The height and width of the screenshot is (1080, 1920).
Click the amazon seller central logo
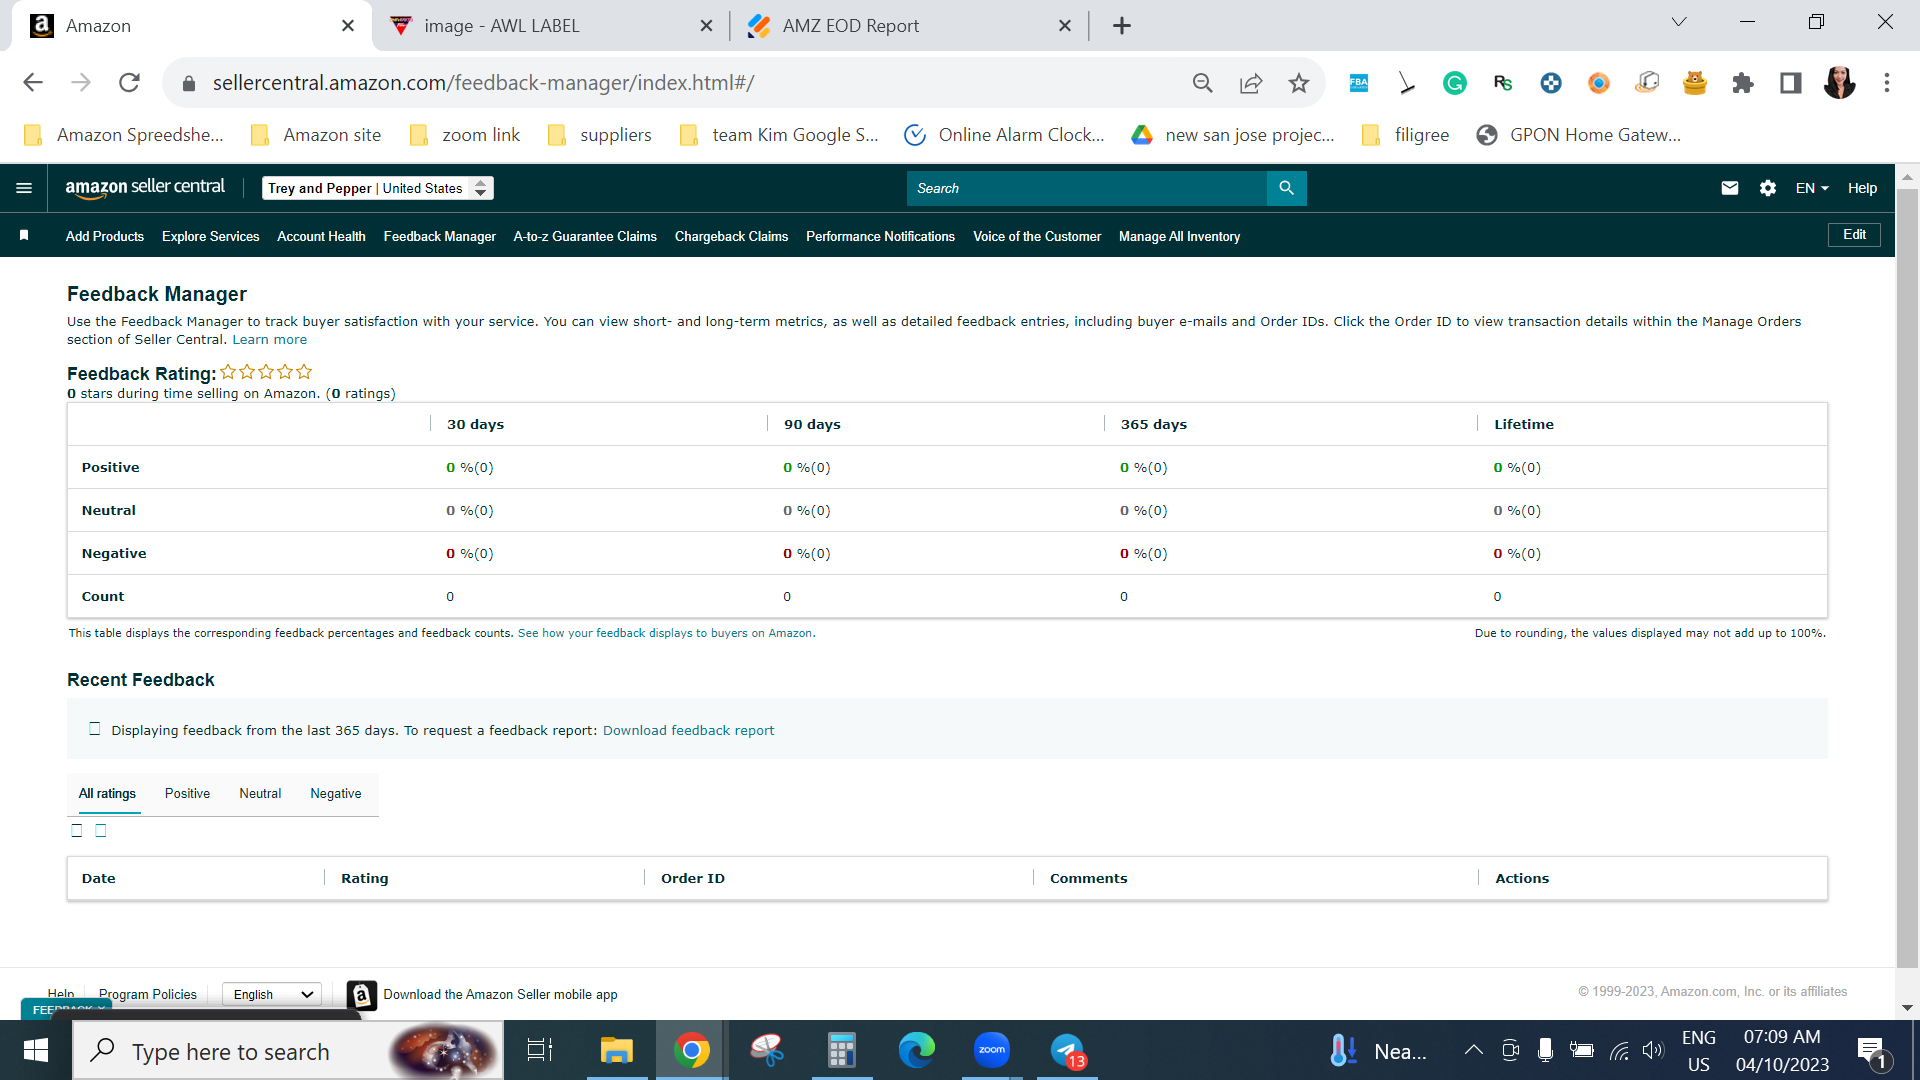pos(145,187)
